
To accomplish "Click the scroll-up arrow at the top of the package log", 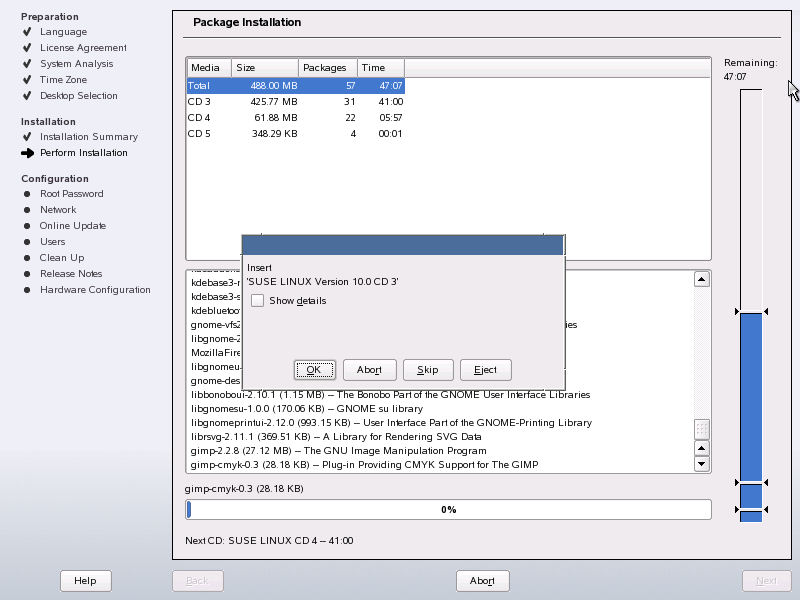I will pyautogui.click(x=702, y=279).
